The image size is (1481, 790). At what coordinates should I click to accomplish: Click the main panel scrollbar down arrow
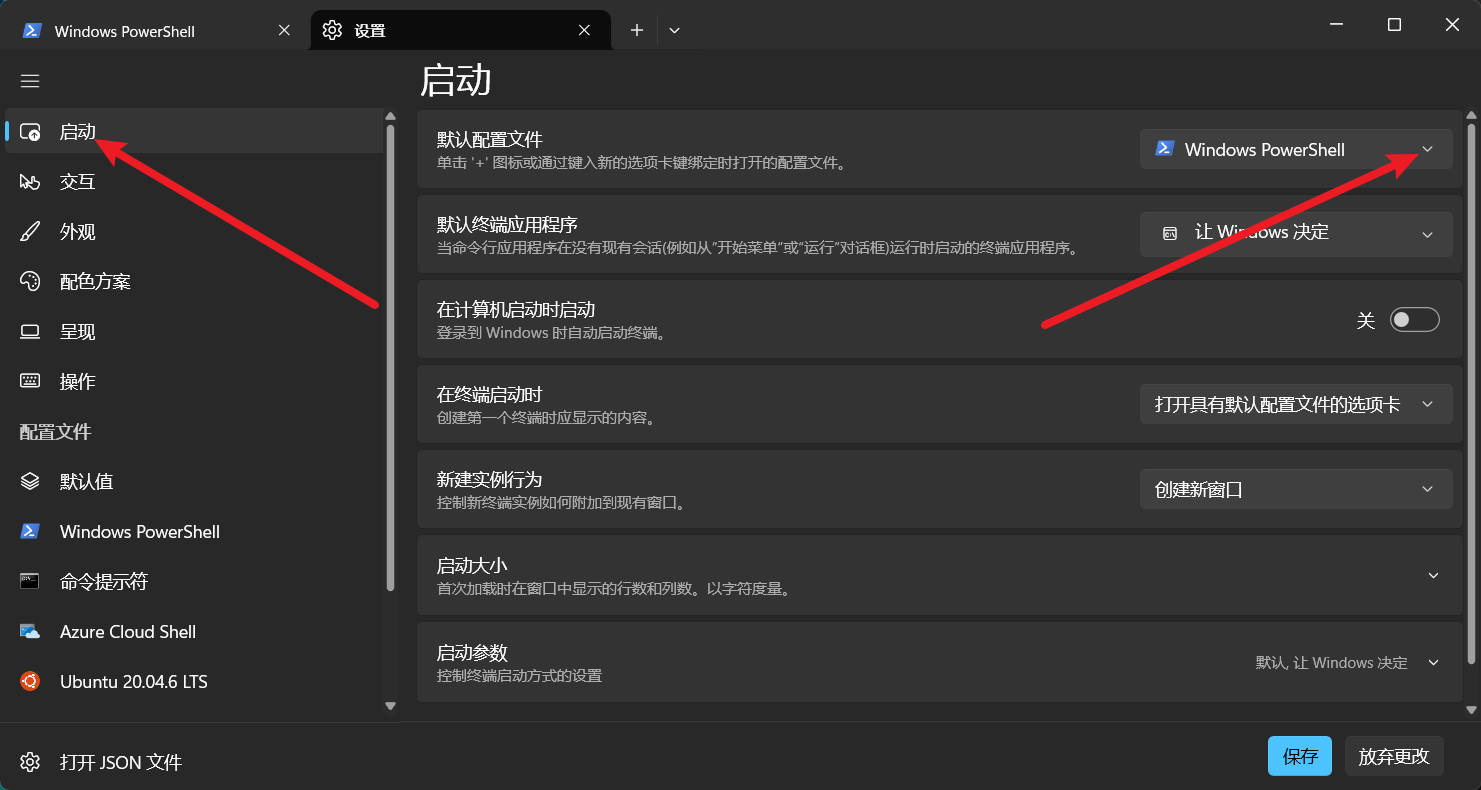tap(1471, 709)
